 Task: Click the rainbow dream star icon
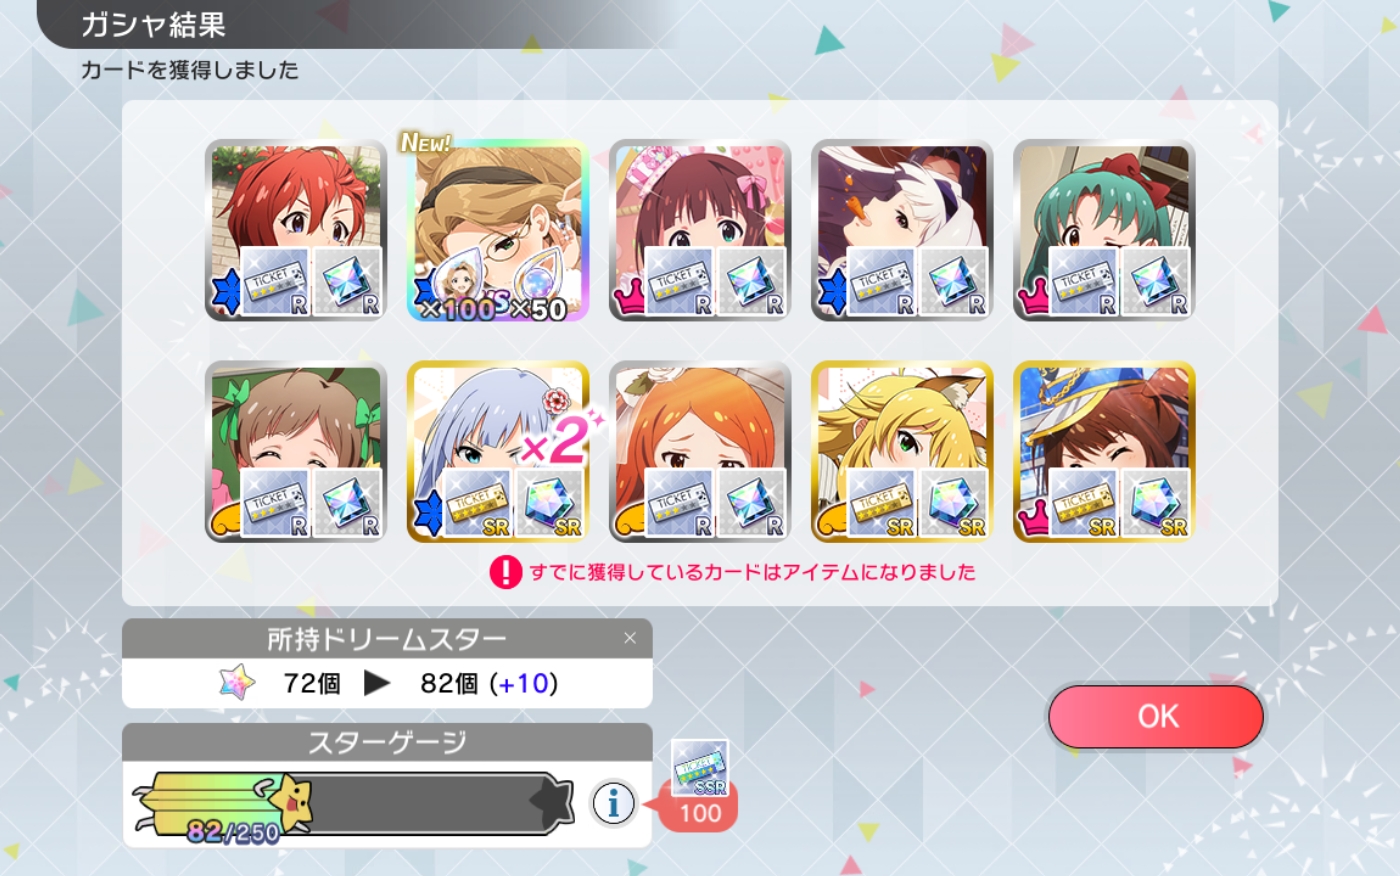coord(237,683)
